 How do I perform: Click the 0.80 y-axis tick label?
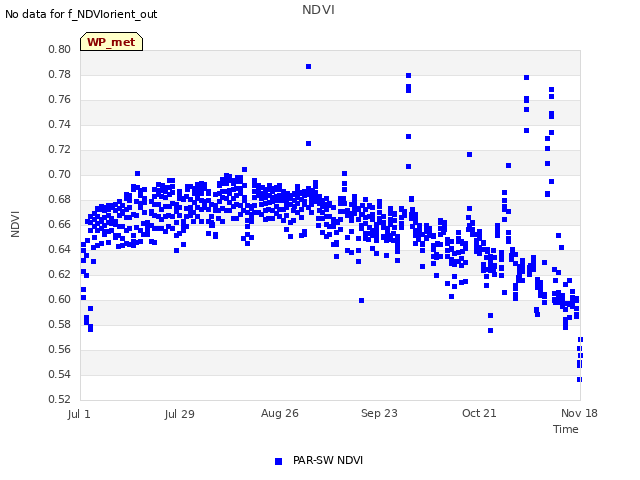tap(59, 49)
